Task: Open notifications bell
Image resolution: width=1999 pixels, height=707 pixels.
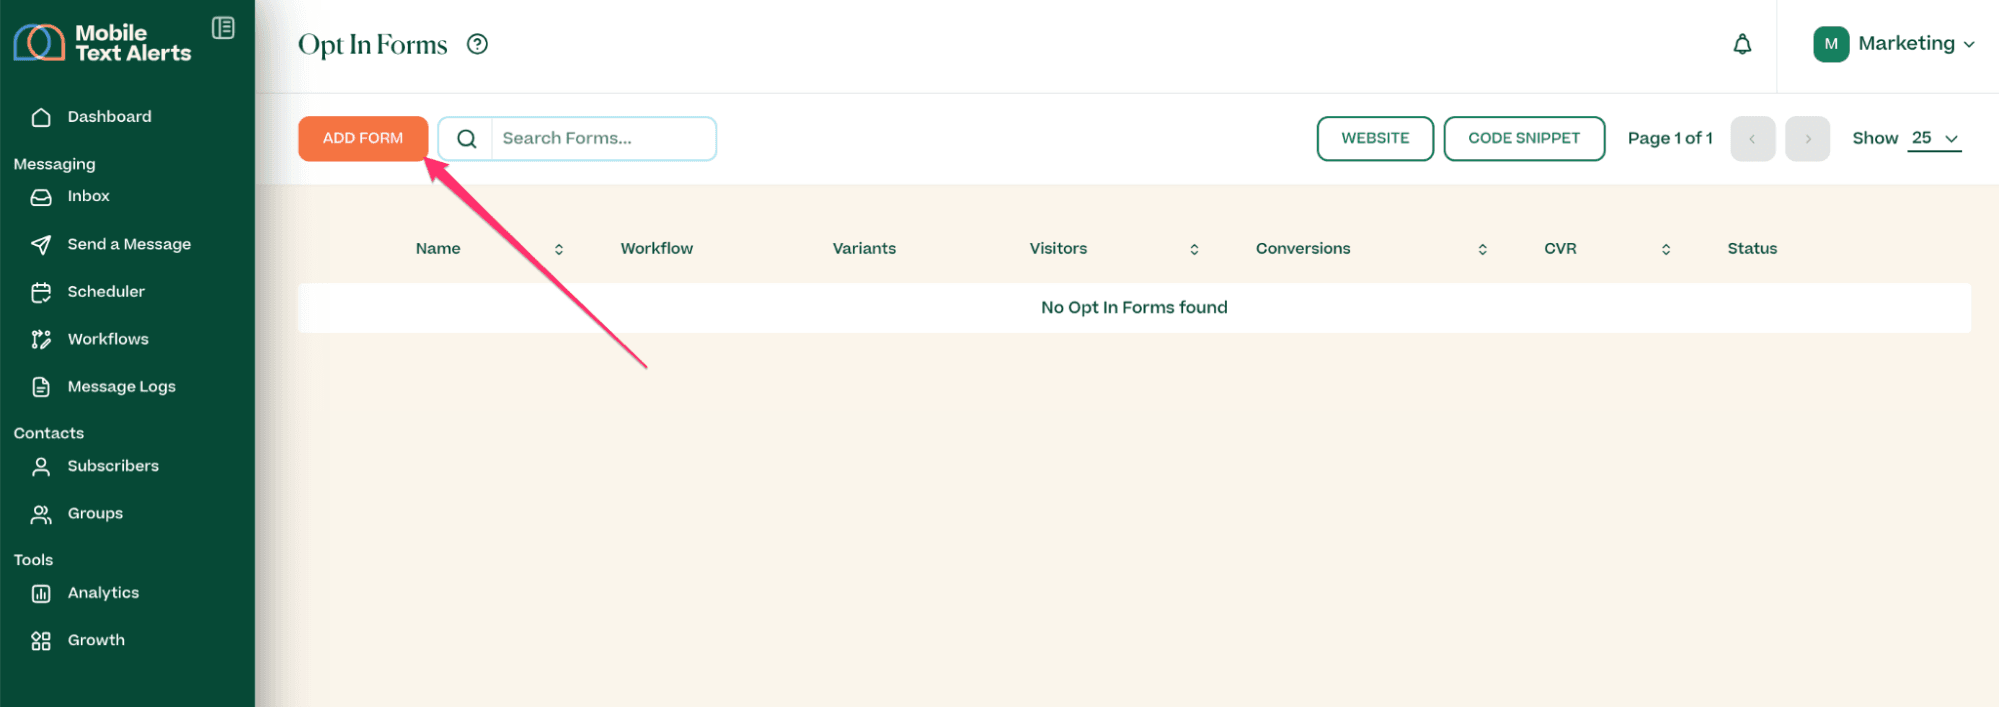Action: pyautogui.click(x=1742, y=44)
